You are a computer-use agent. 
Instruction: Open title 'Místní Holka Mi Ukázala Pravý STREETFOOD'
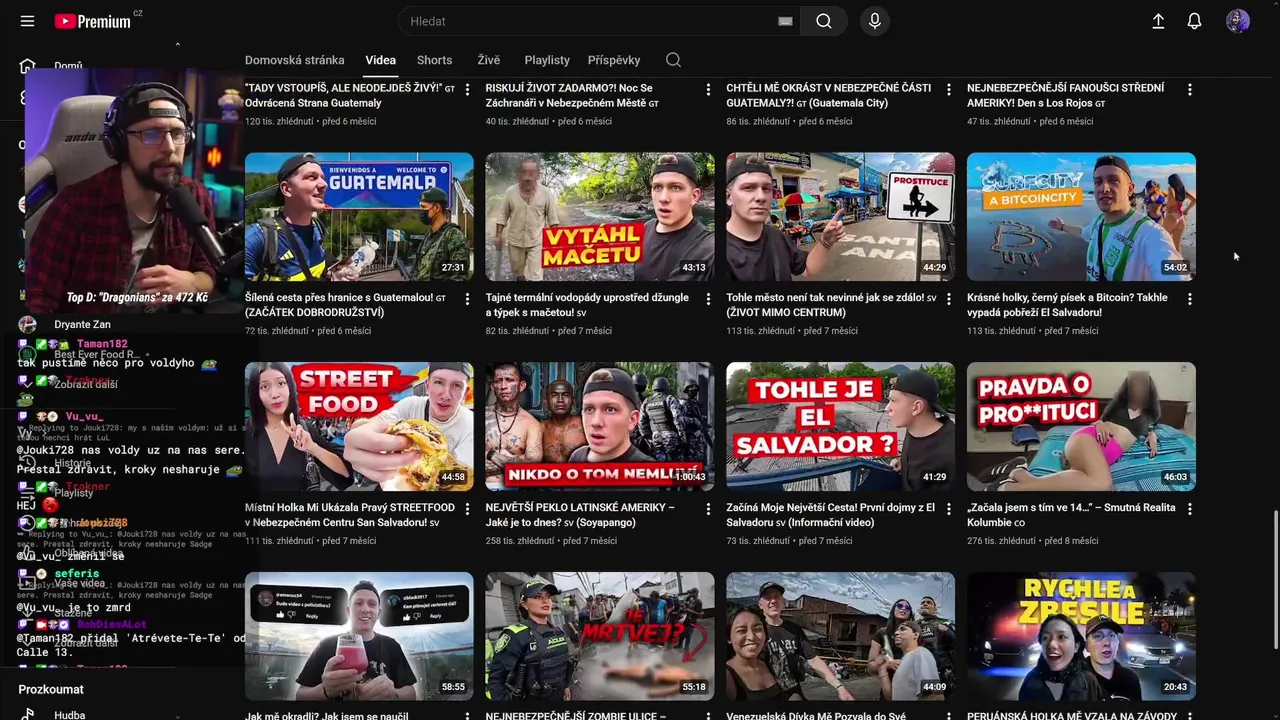pos(350,515)
